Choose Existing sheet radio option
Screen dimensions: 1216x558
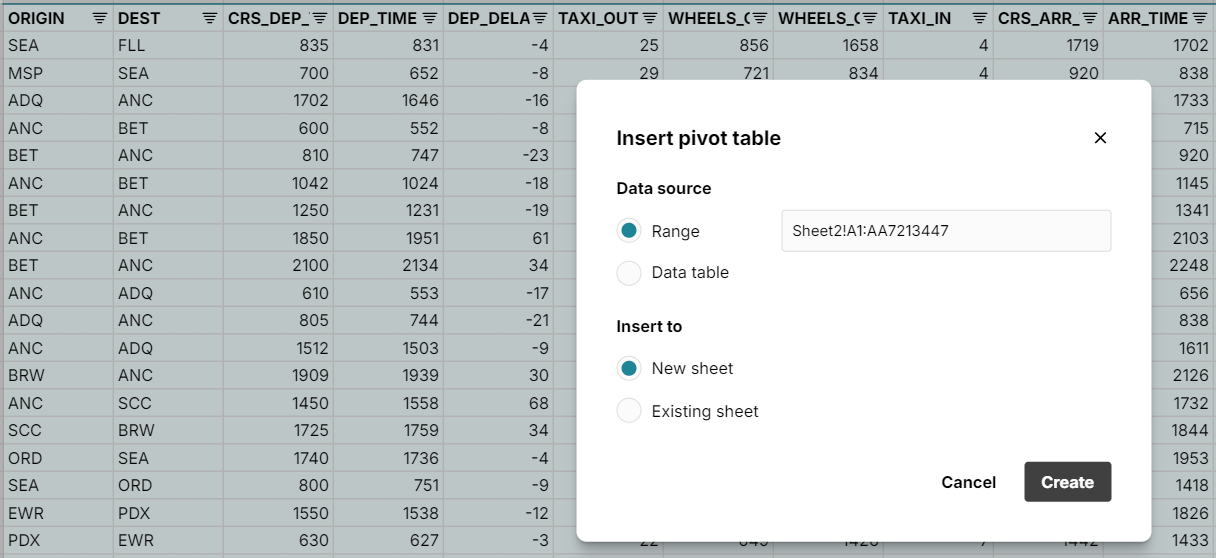point(629,411)
